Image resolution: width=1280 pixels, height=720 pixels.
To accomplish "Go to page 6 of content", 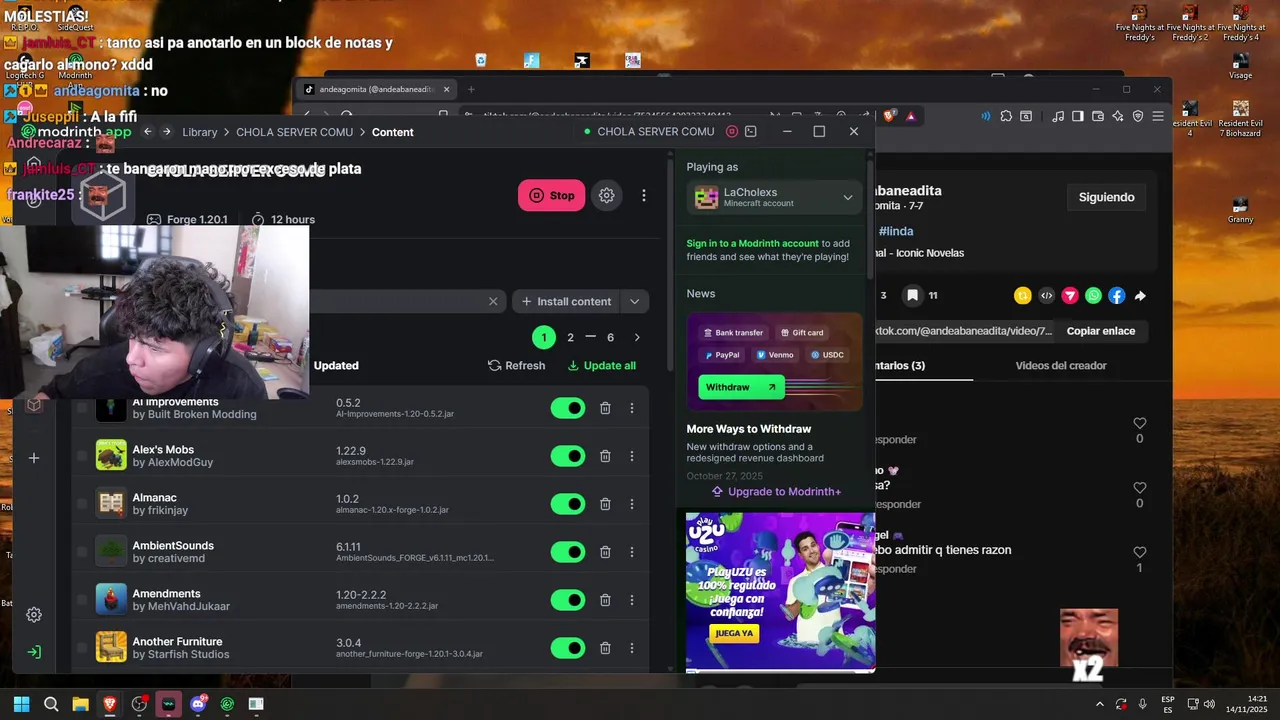I will click(x=610, y=337).
